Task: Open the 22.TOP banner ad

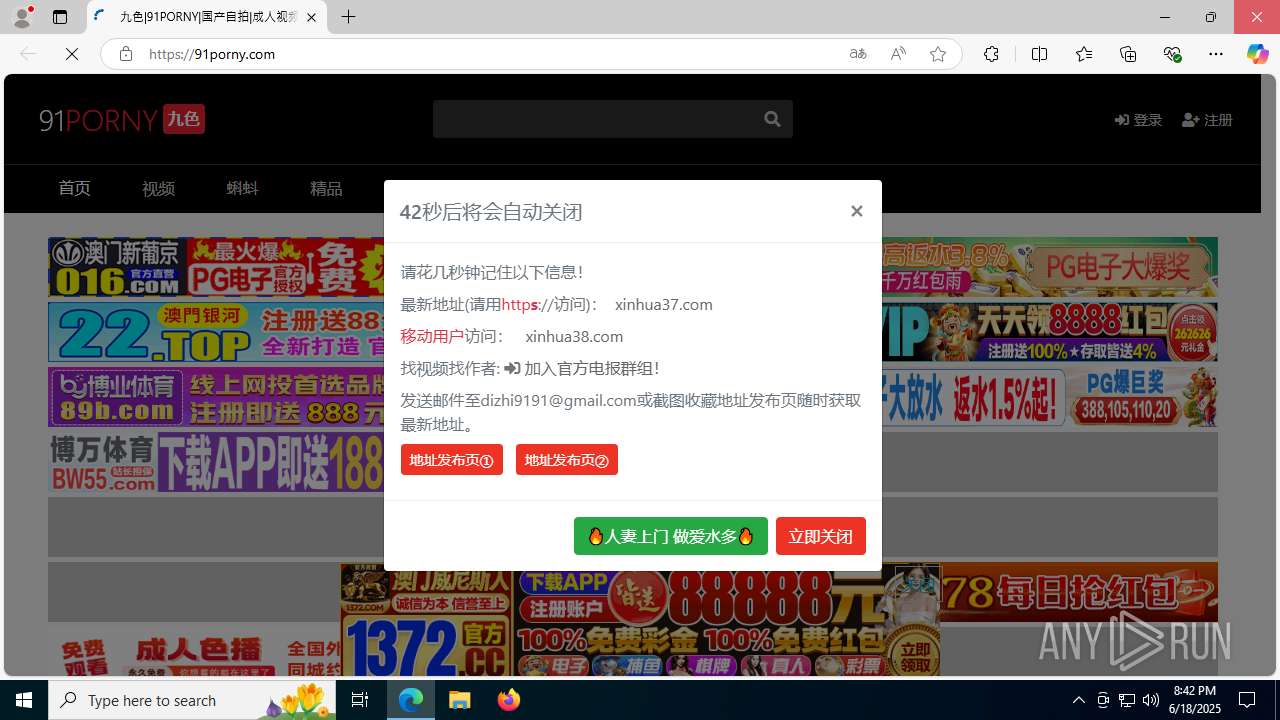Action: (216, 332)
